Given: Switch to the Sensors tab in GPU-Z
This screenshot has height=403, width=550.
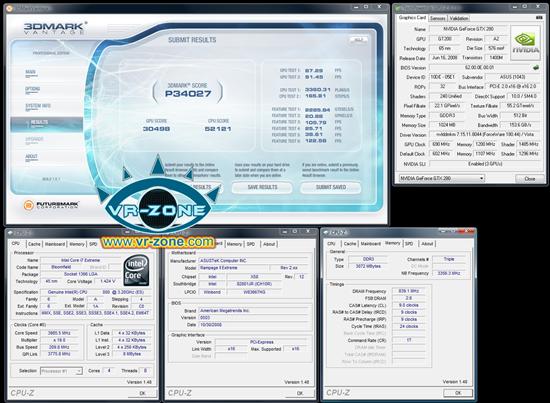Looking at the screenshot, I should (437, 18).
